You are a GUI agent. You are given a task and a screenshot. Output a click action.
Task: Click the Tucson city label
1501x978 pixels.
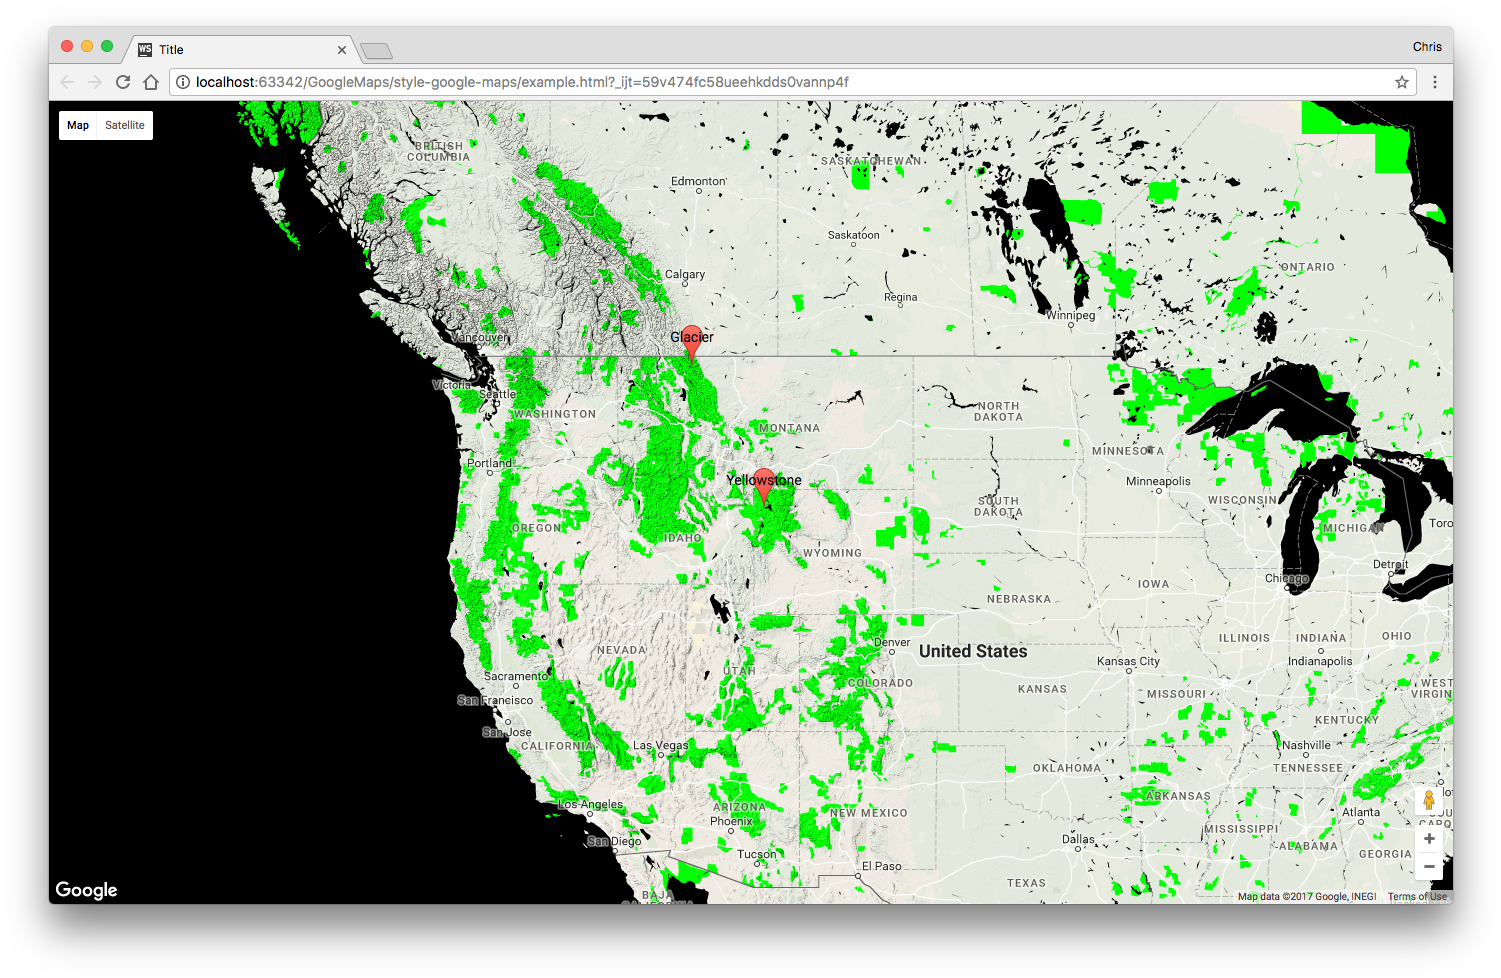tap(757, 854)
